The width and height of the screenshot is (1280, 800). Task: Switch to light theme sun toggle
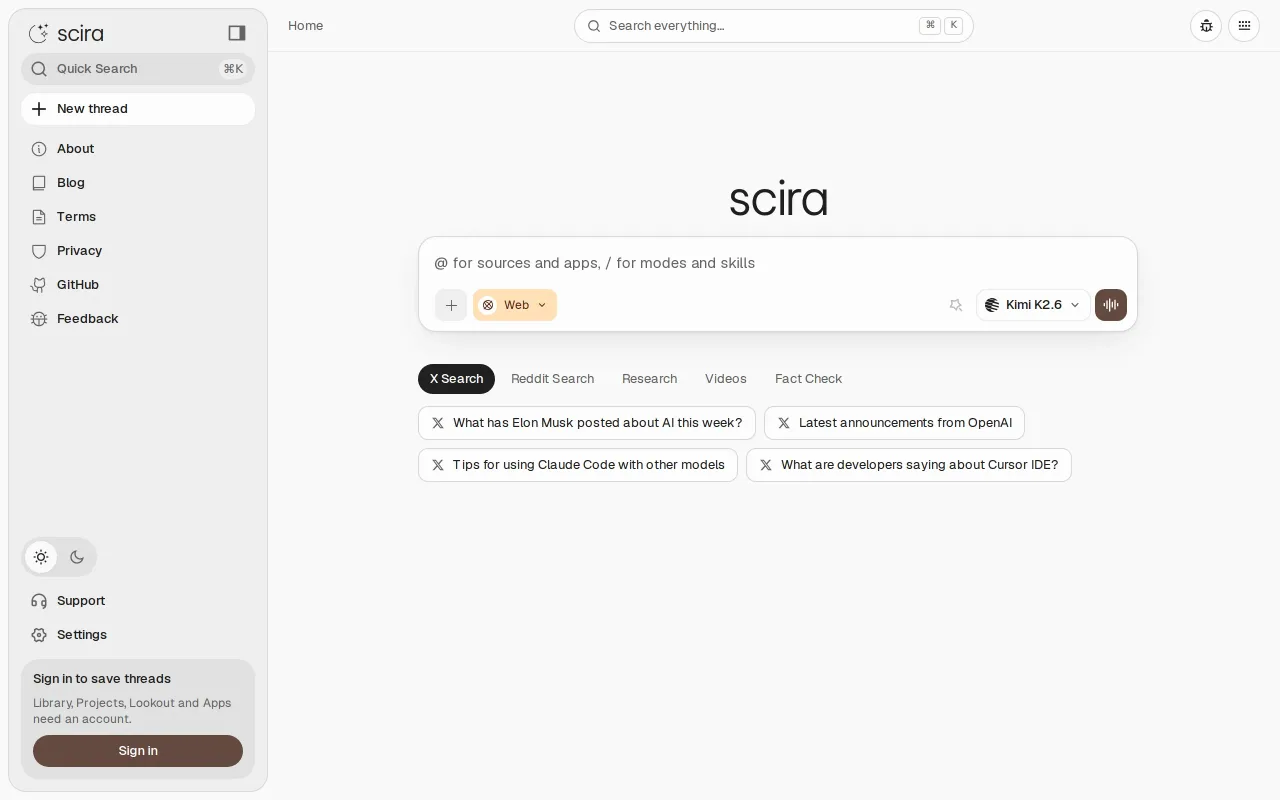point(41,557)
